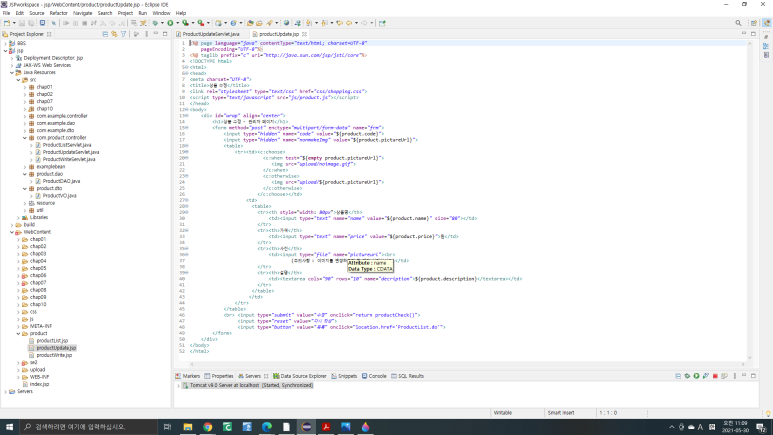The width and height of the screenshot is (773, 435).
Task: Click the Writable status bar entry
Action: (503, 413)
